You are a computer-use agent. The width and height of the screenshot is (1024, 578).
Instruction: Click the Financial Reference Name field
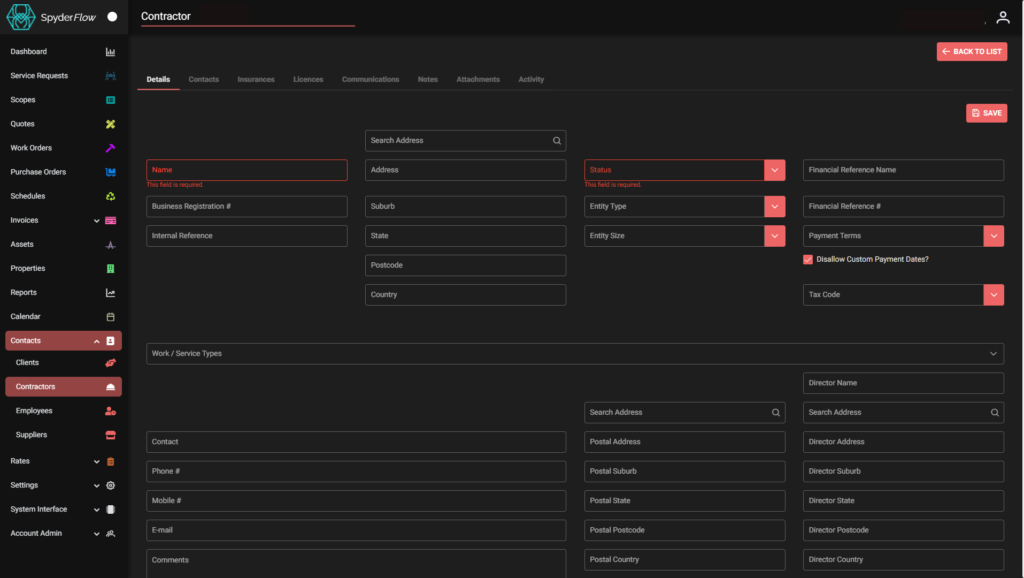903,170
